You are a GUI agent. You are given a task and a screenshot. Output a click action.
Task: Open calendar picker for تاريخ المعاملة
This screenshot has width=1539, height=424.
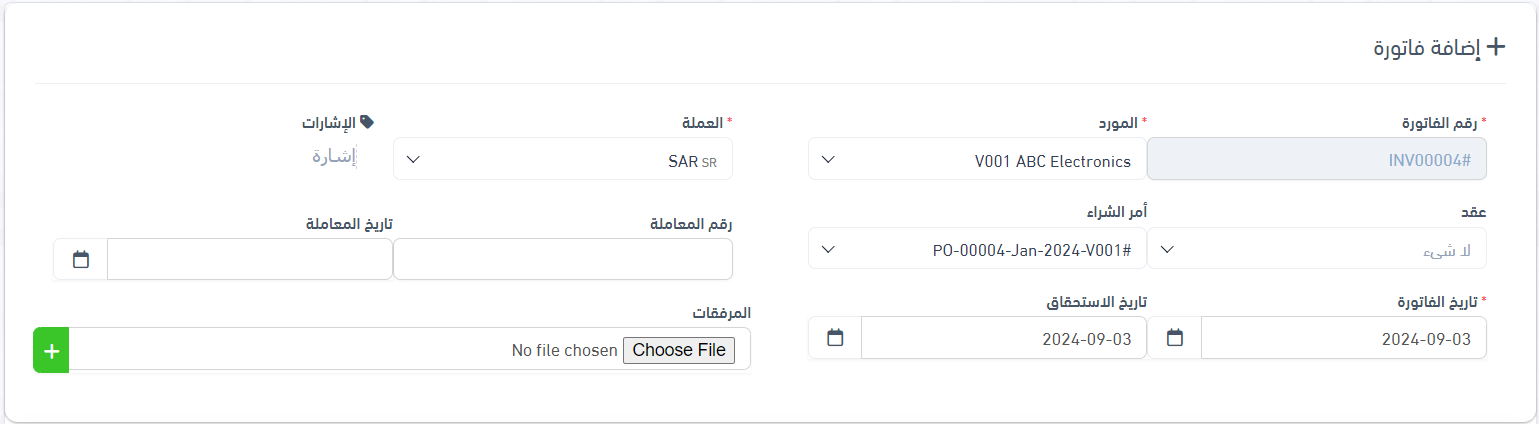coord(81,259)
